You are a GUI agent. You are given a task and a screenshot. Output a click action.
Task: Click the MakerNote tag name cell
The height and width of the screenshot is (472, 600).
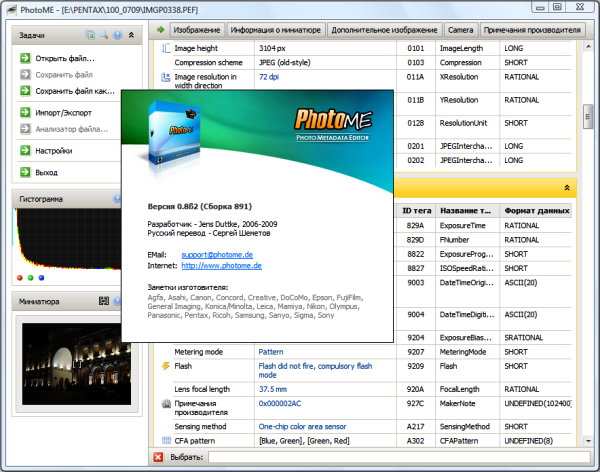pyautogui.click(x=457, y=403)
